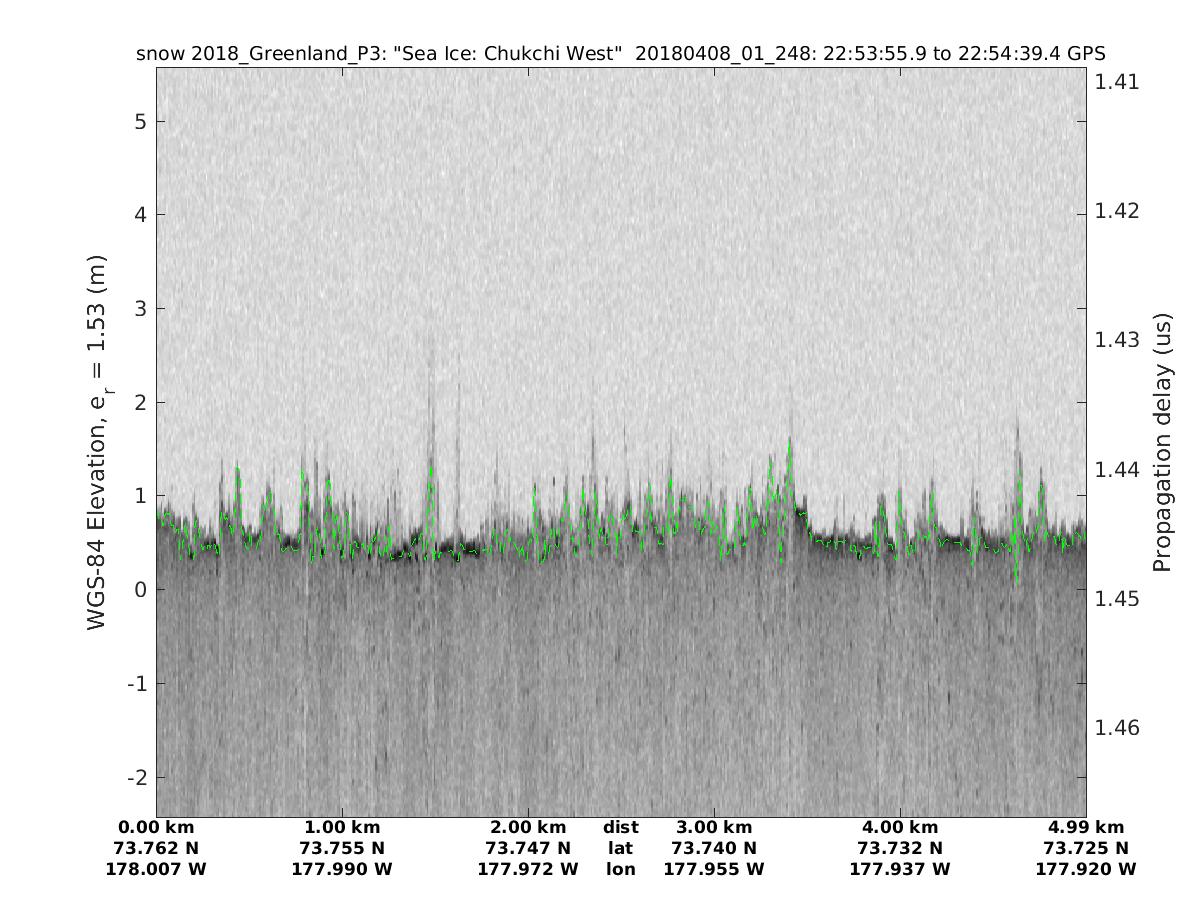Click the plot title text at top
Viewport: 1200px width, 900px height.
click(x=620, y=53)
